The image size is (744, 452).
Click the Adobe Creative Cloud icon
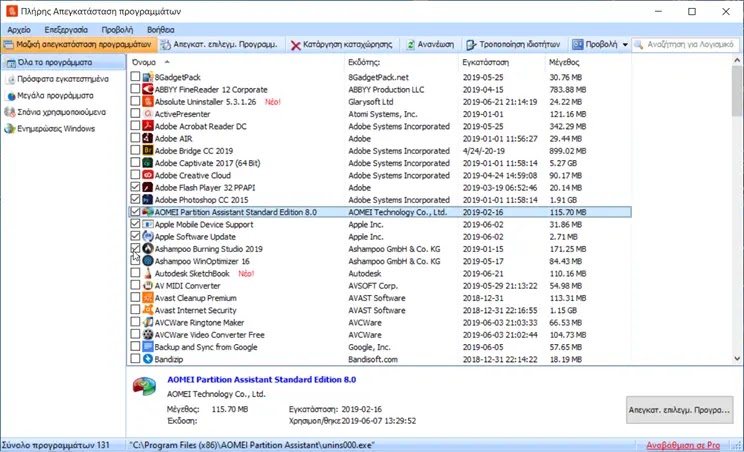click(x=148, y=175)
